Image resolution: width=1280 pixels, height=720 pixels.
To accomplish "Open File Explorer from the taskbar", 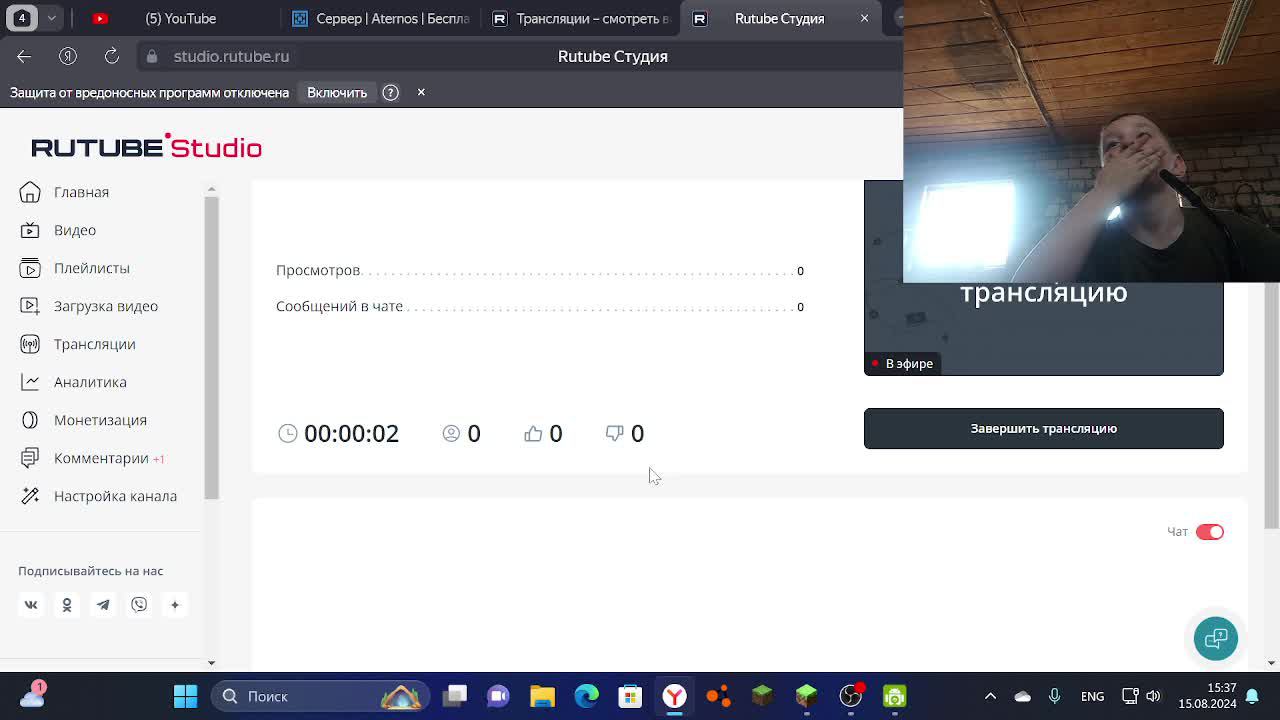I will click(542, 696).
